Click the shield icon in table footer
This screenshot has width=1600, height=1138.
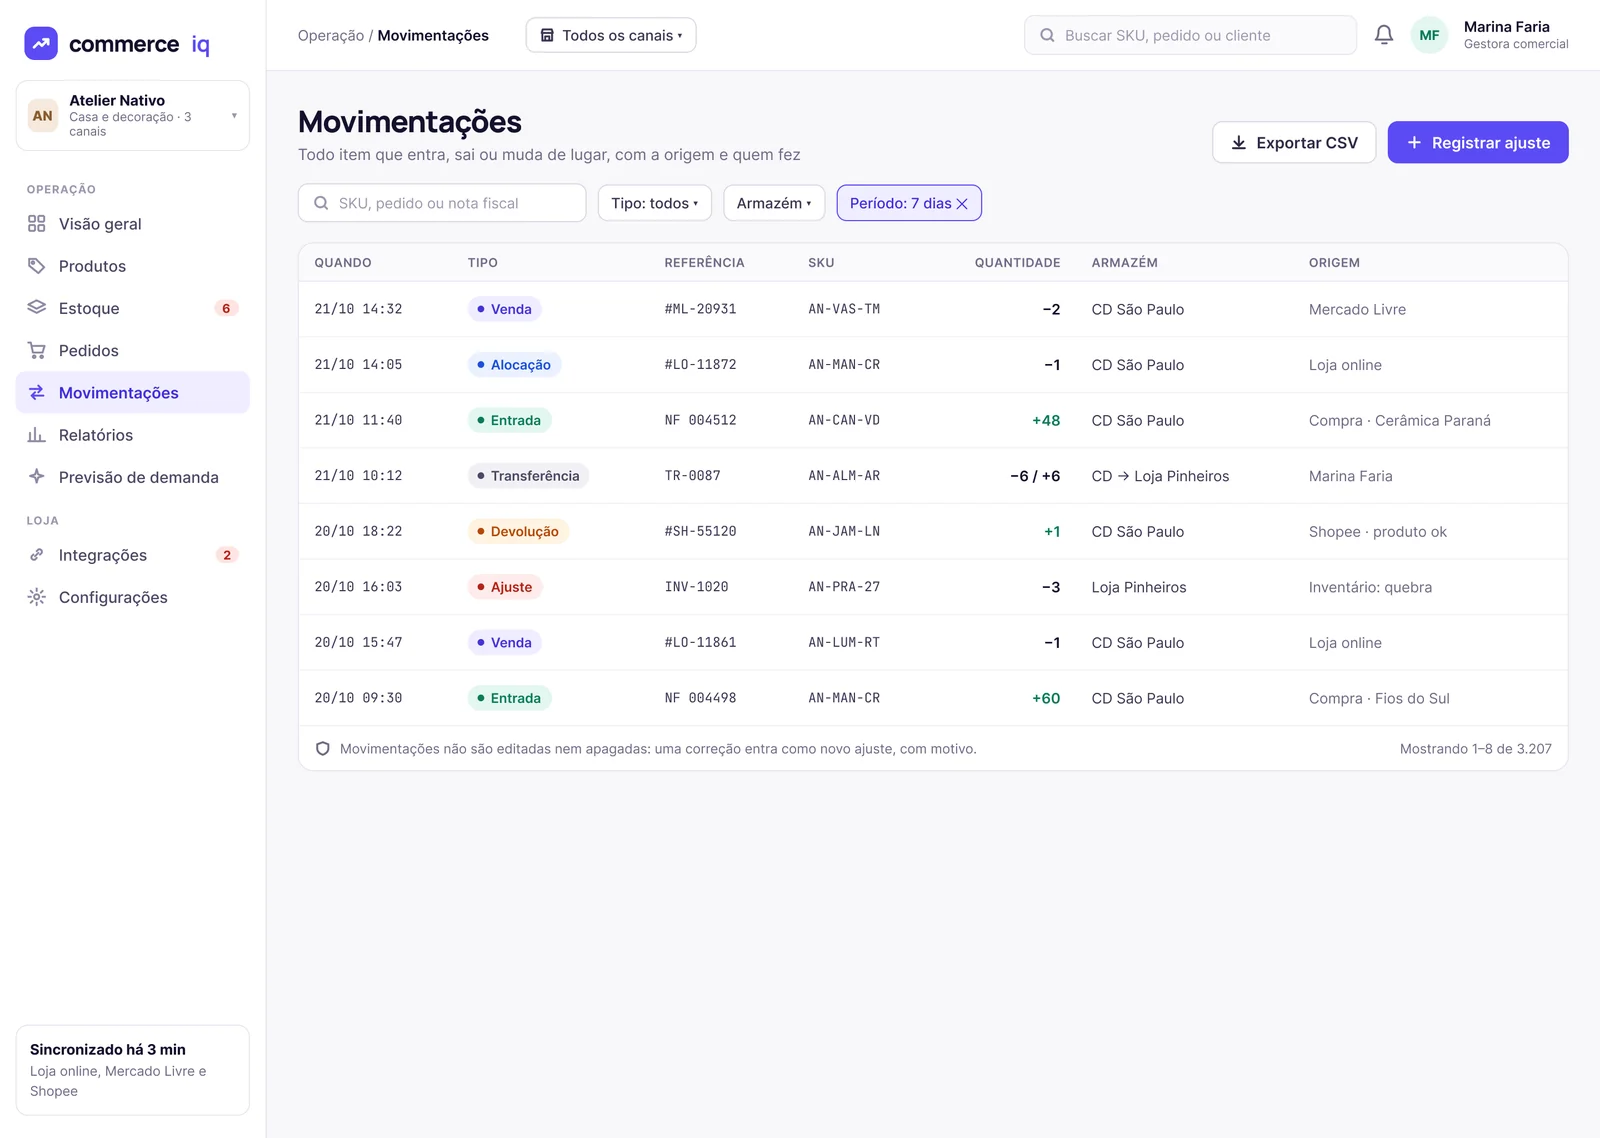(x=323, y=749)
